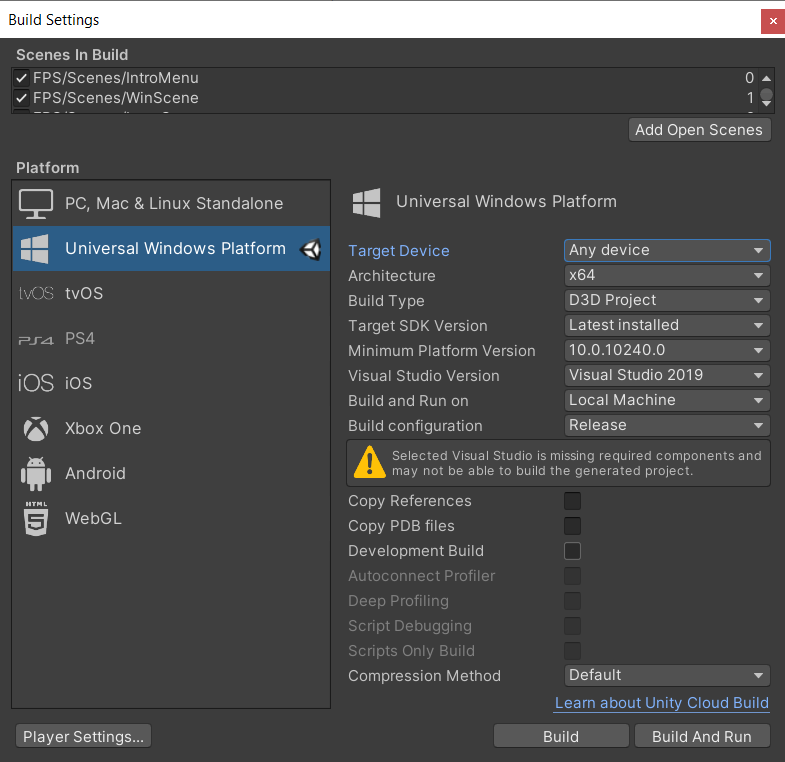
Task: Toggle Autoconnect Profiler checkbox
Action: click(572, 576)
